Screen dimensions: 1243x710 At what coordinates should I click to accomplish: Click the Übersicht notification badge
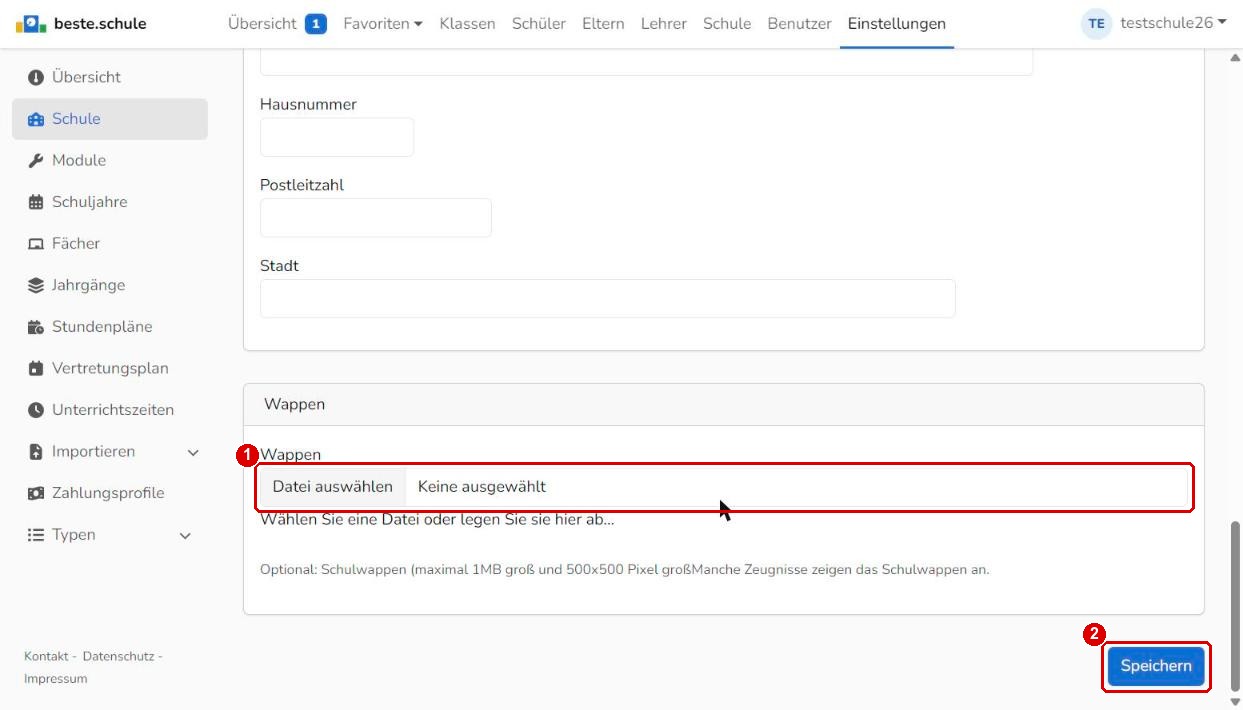click(x=316, y=24)
